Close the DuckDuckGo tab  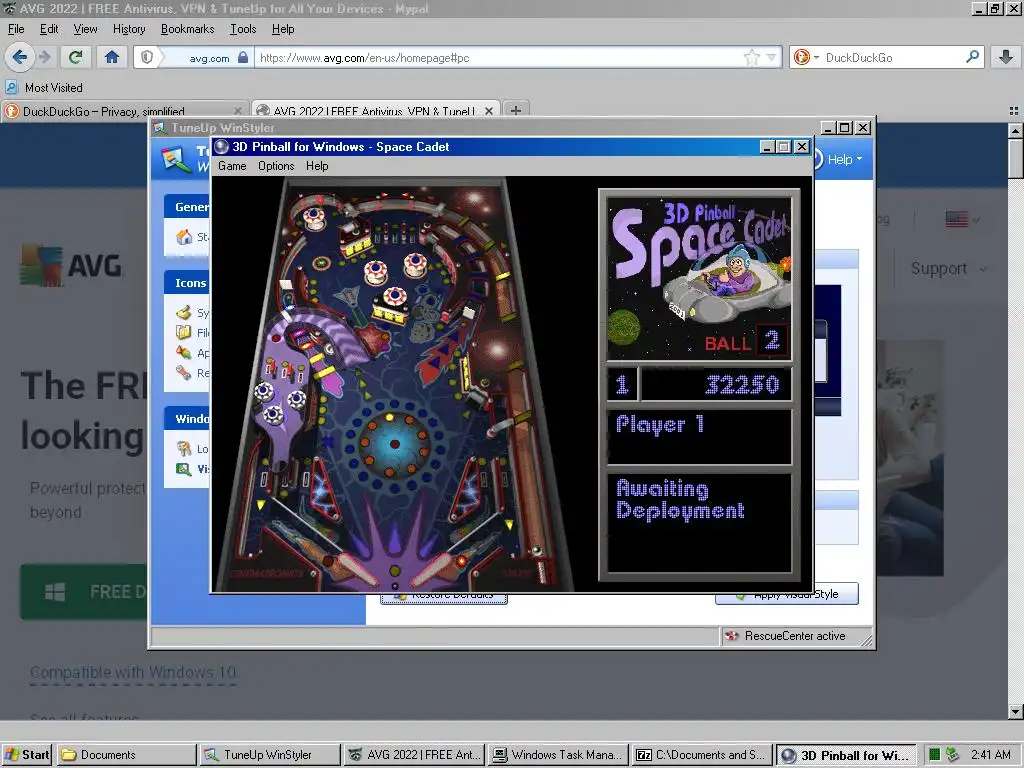click(x=238, y=111)
